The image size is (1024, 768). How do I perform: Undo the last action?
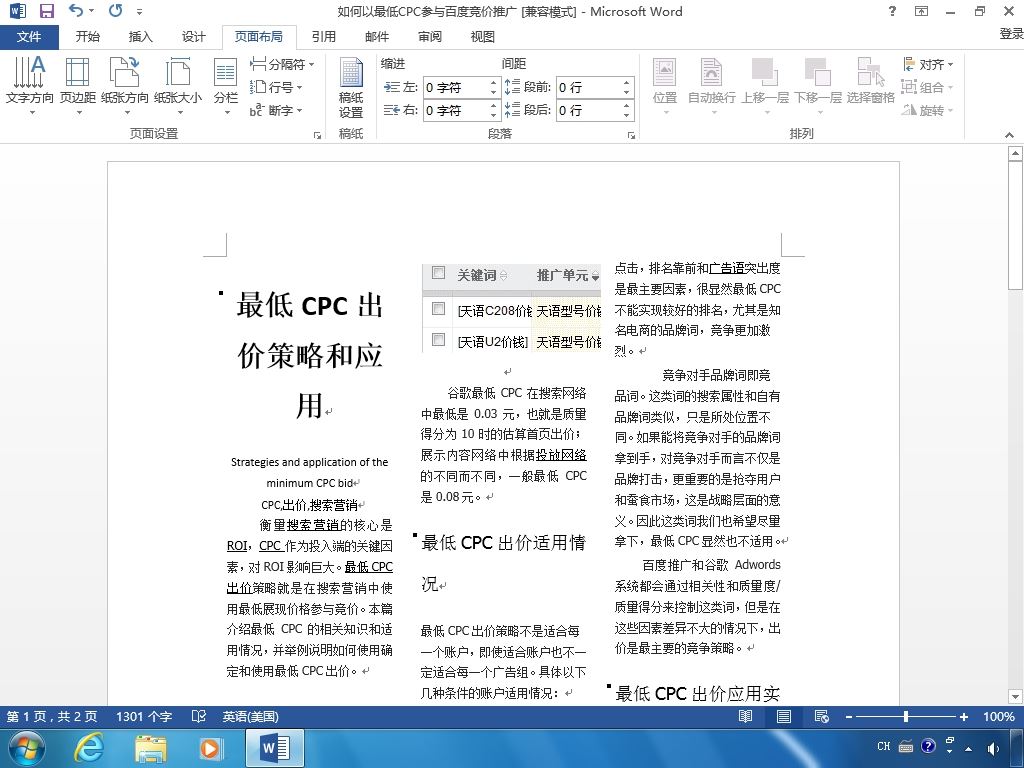click(76, 10)
